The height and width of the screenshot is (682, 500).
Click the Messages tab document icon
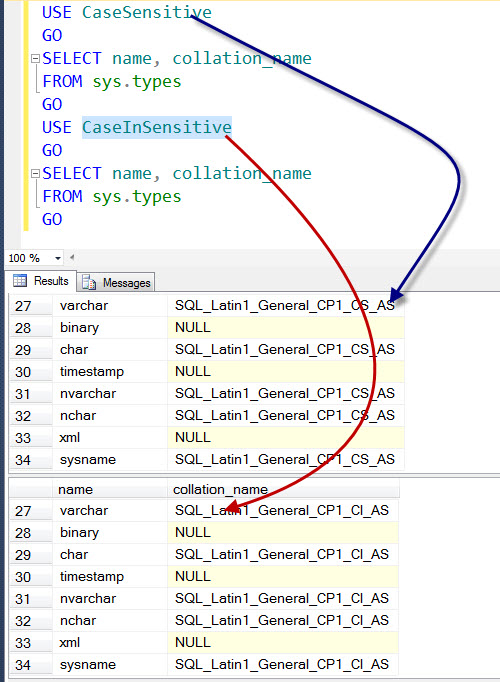tap(89, 282)
